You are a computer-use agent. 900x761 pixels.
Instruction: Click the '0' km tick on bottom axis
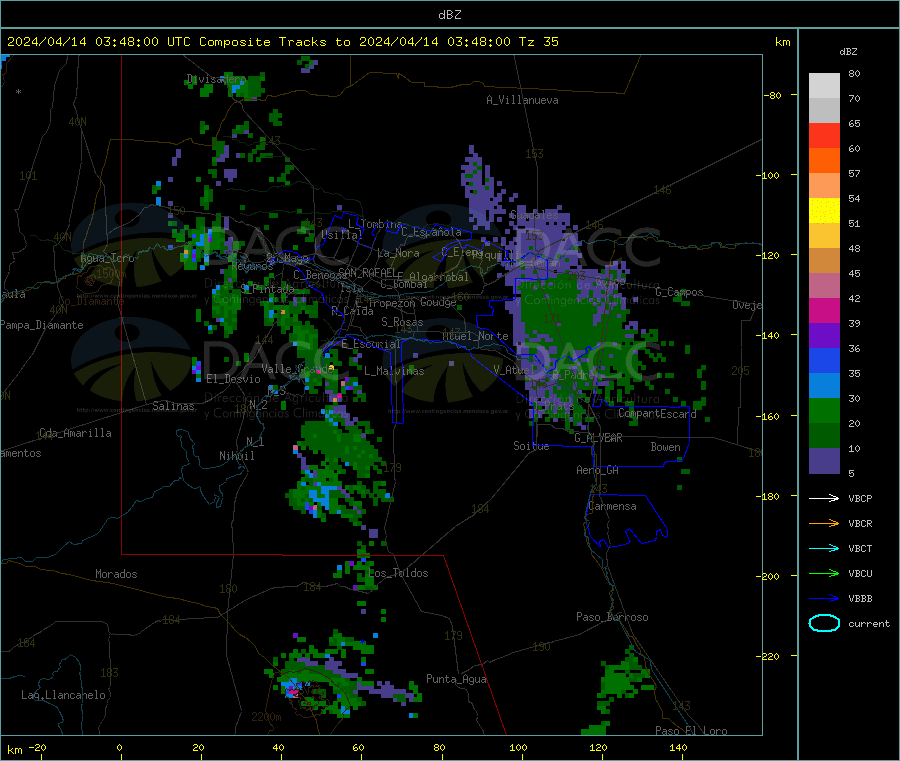coord(119,748)
